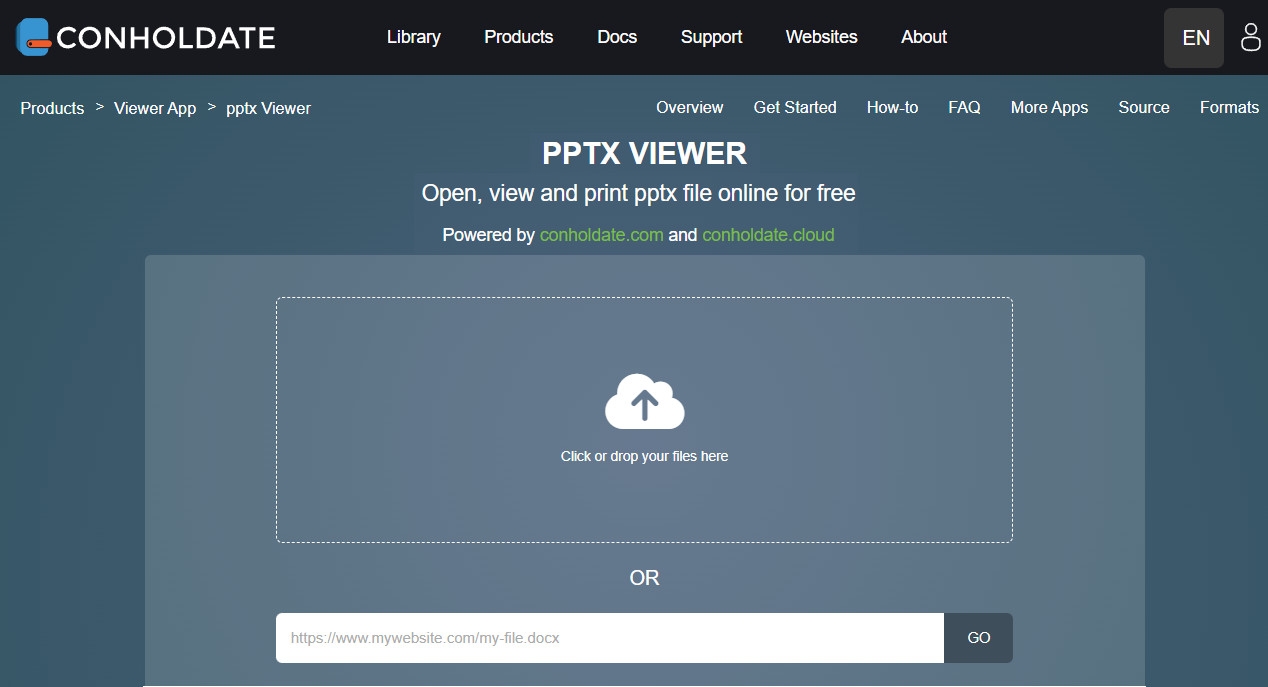Screen dimensions: 1268x687
Task: Go to Viewer App breadcrumb link
Action: pos(155,108)
